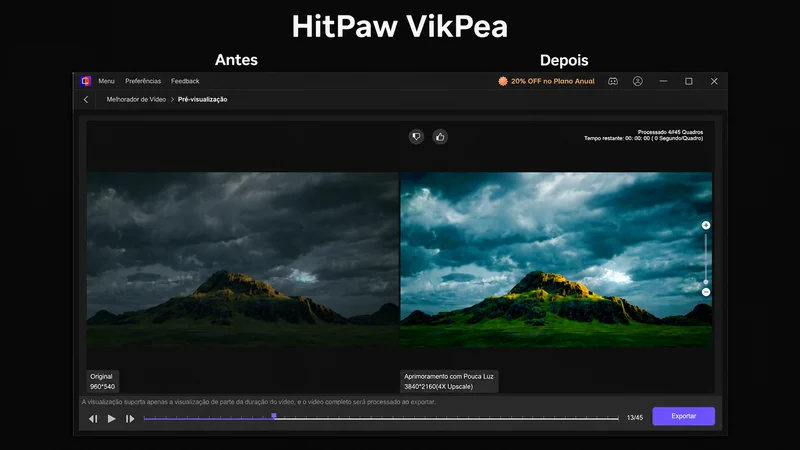Click the 13/45 frame counter

tap(635, 418)
